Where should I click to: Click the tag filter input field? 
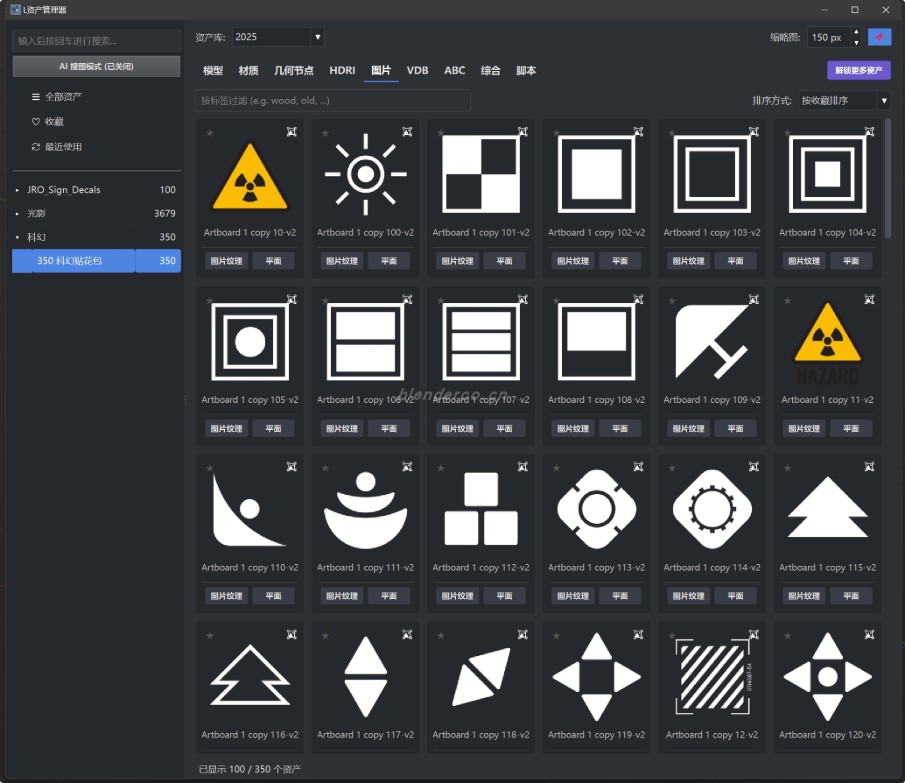333,100
